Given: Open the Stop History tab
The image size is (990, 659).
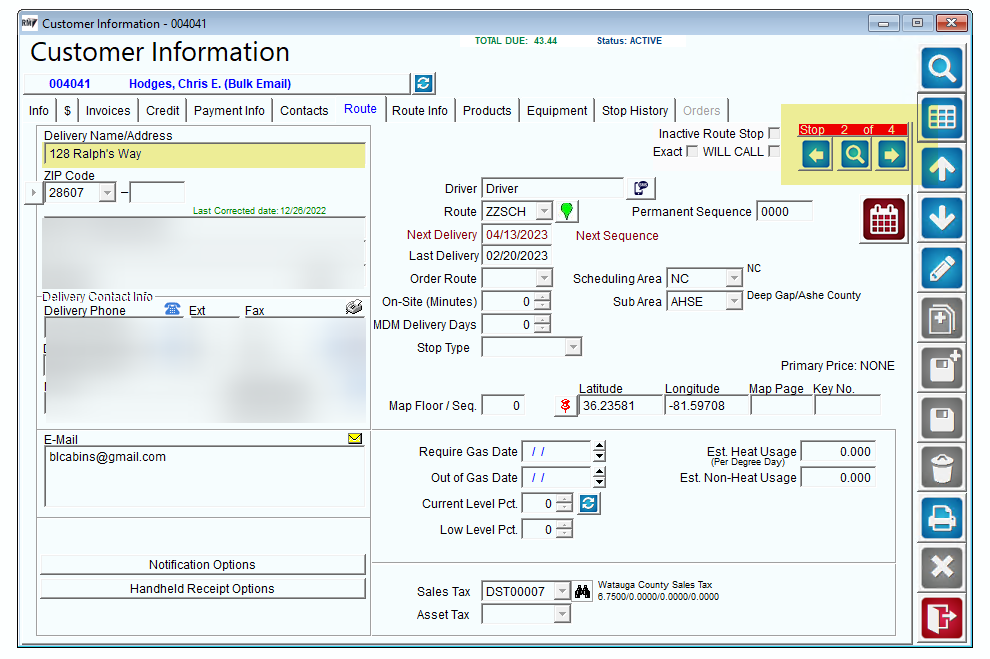Looking at the screenshot, I should point(635,110).
